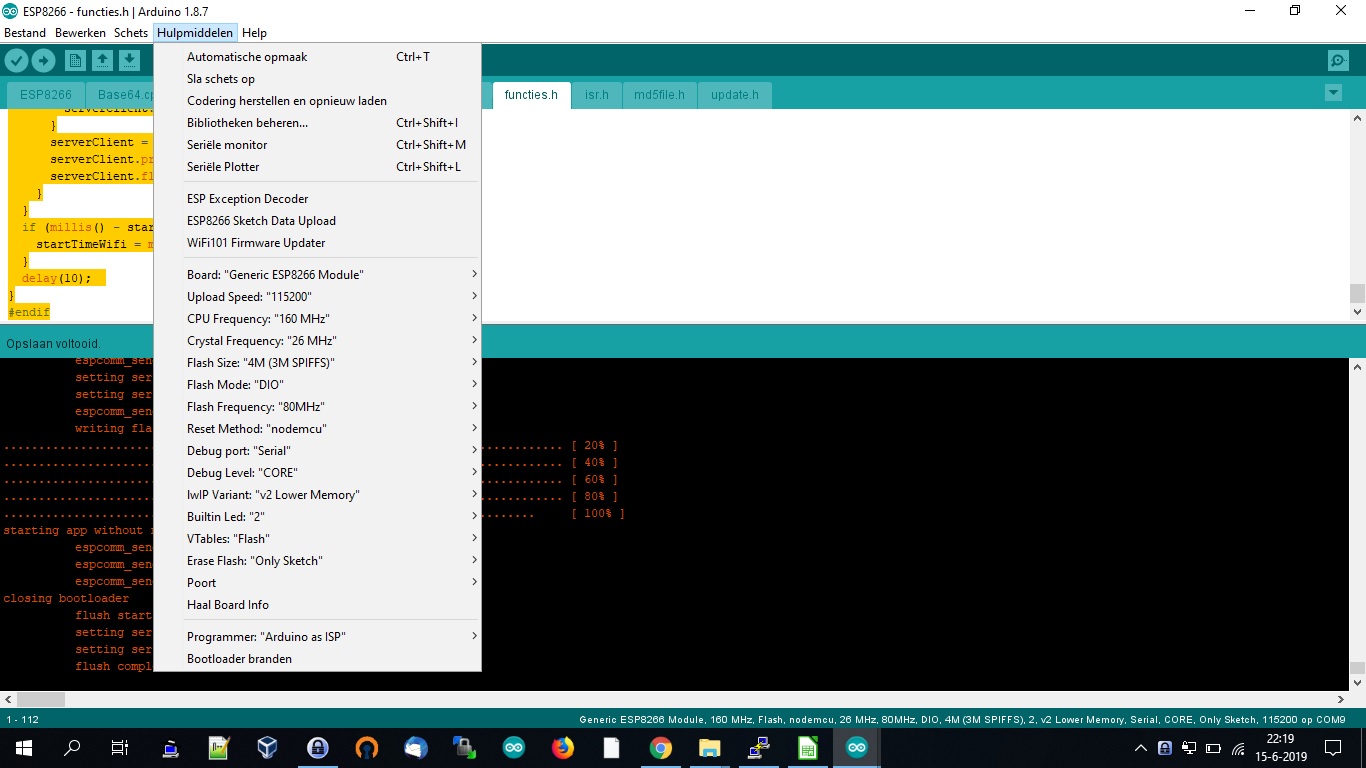Open the Windows Start menu
The width and height of the screenshot is (1366, 768).
[24, 747]
